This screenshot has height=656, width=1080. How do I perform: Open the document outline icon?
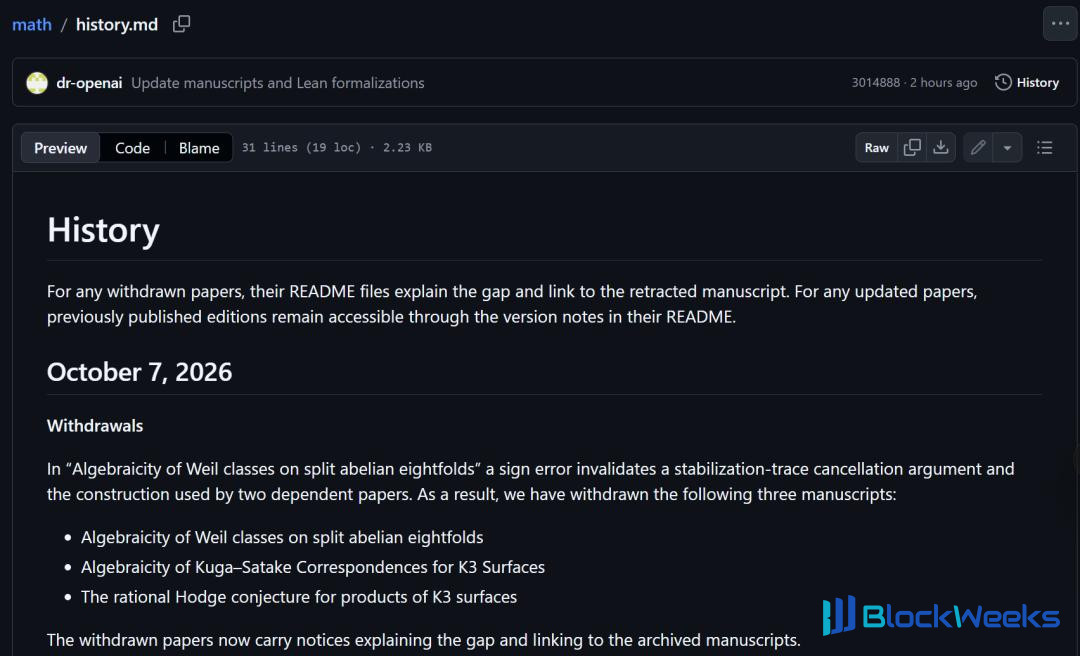pyautogui.click(x=1045, y=147)
